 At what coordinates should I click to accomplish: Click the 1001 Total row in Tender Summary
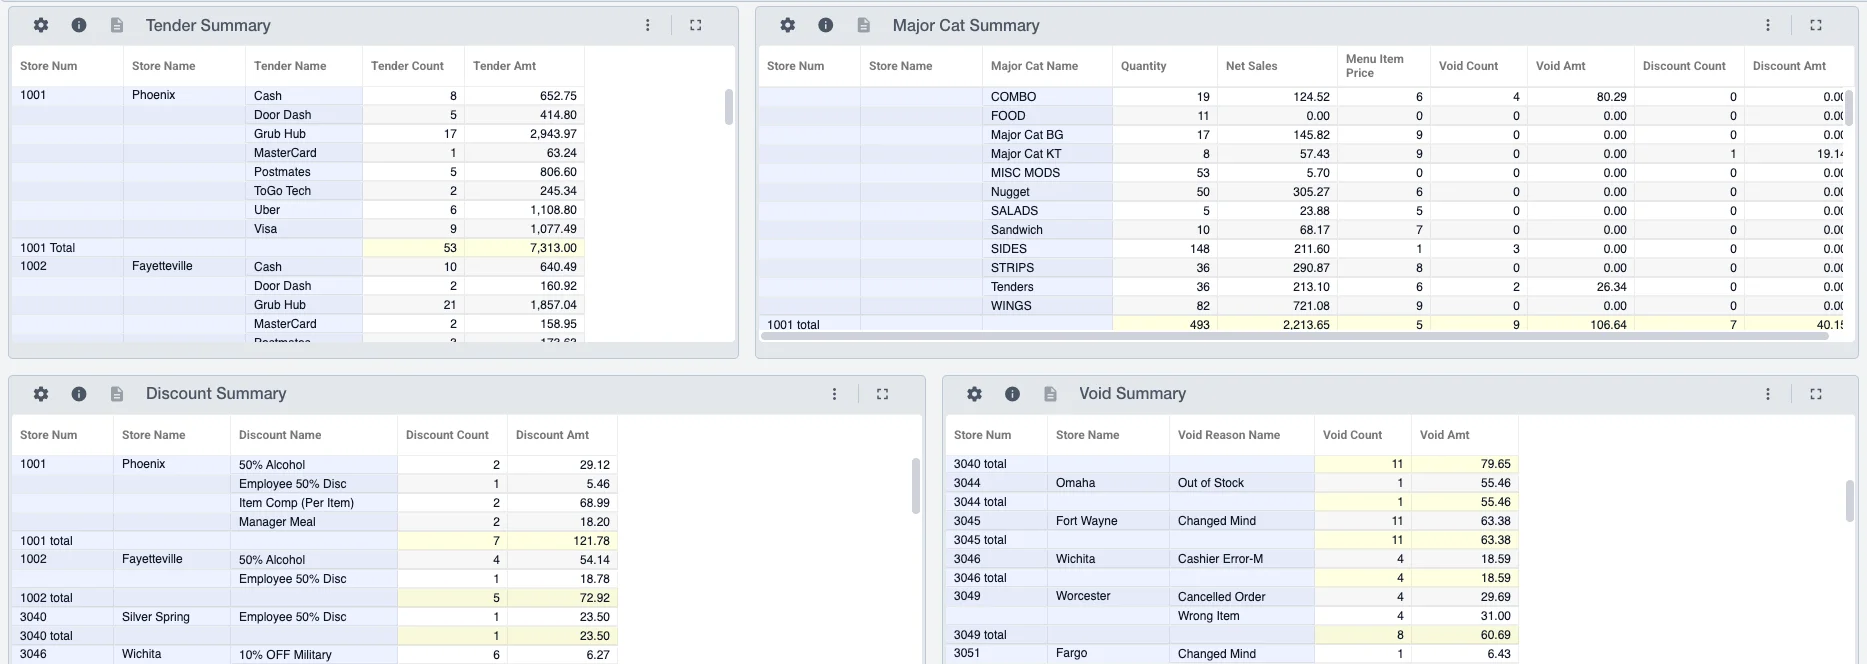click(297, 248)
